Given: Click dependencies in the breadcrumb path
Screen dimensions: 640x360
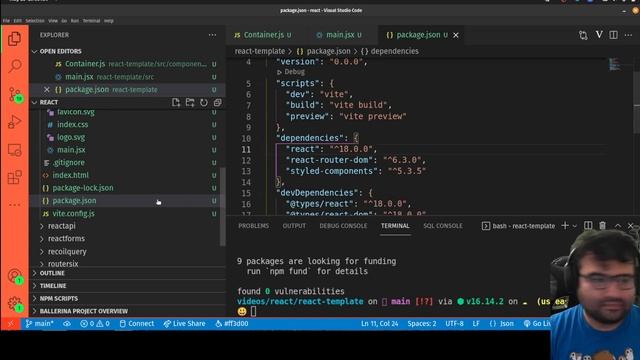Looking at the screenshot, I should tap(390, 51).
